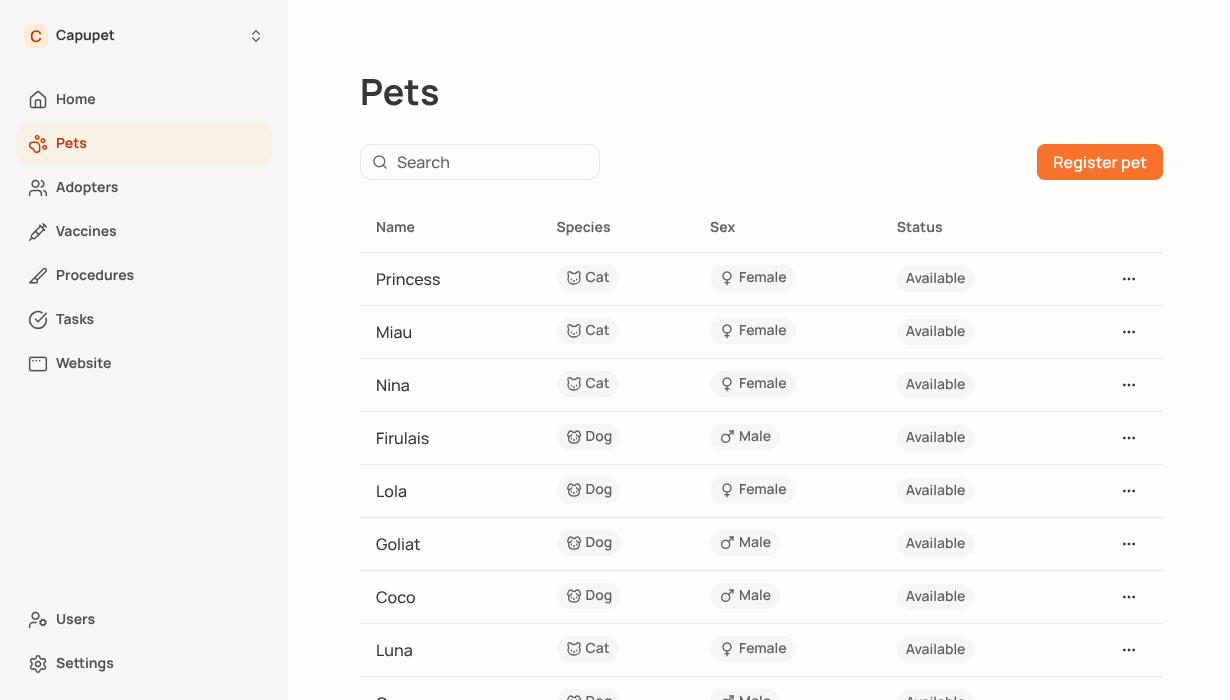This screenshot has height=700, width=1230.
Task: Click the Settings gear icon
Action: pyautogui.click(x=38, y=663)
